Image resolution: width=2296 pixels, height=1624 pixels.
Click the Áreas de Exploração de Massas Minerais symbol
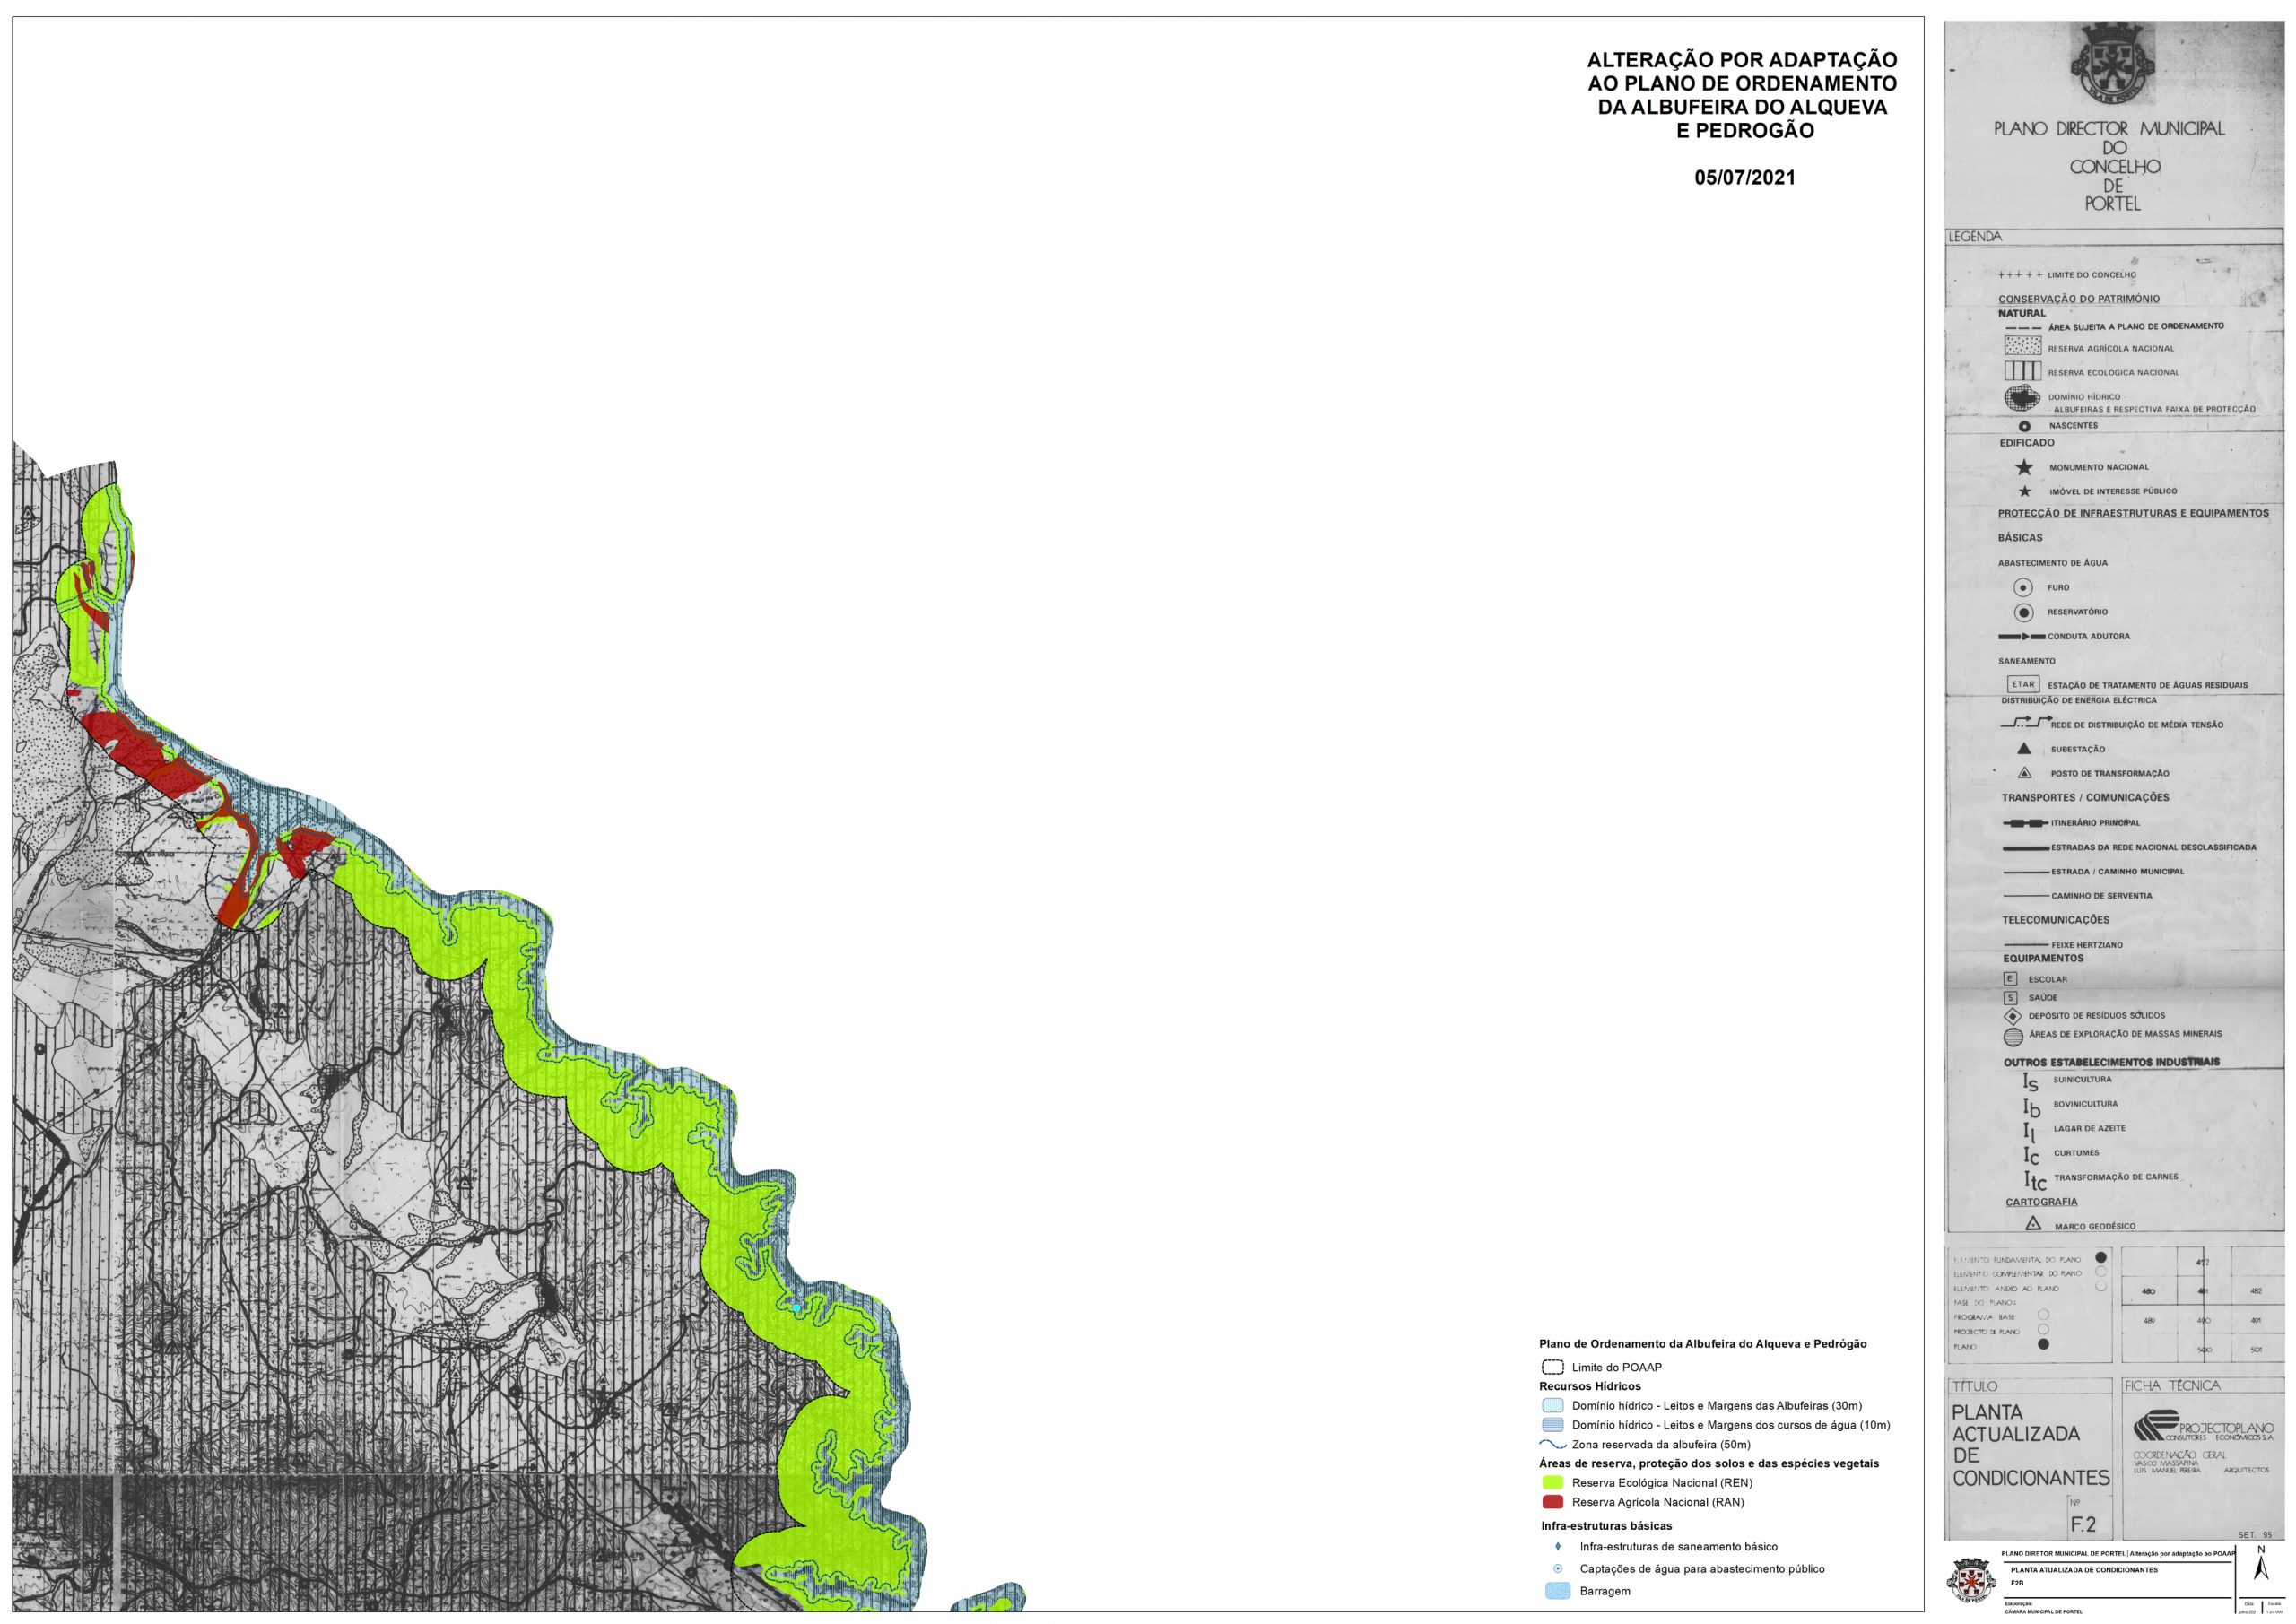2014,1037
